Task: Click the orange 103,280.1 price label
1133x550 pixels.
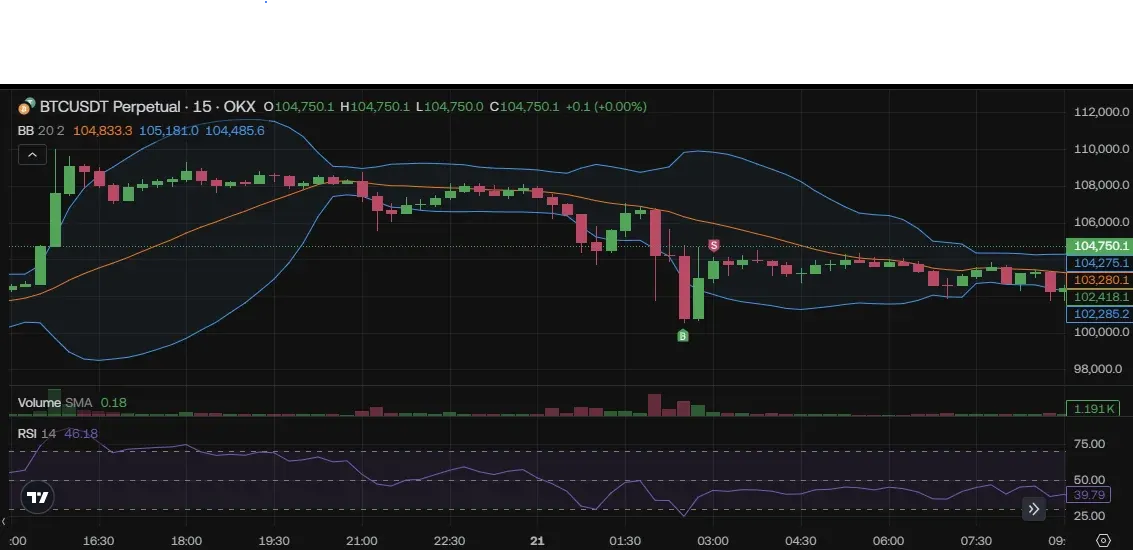Action: point(1099,280)
